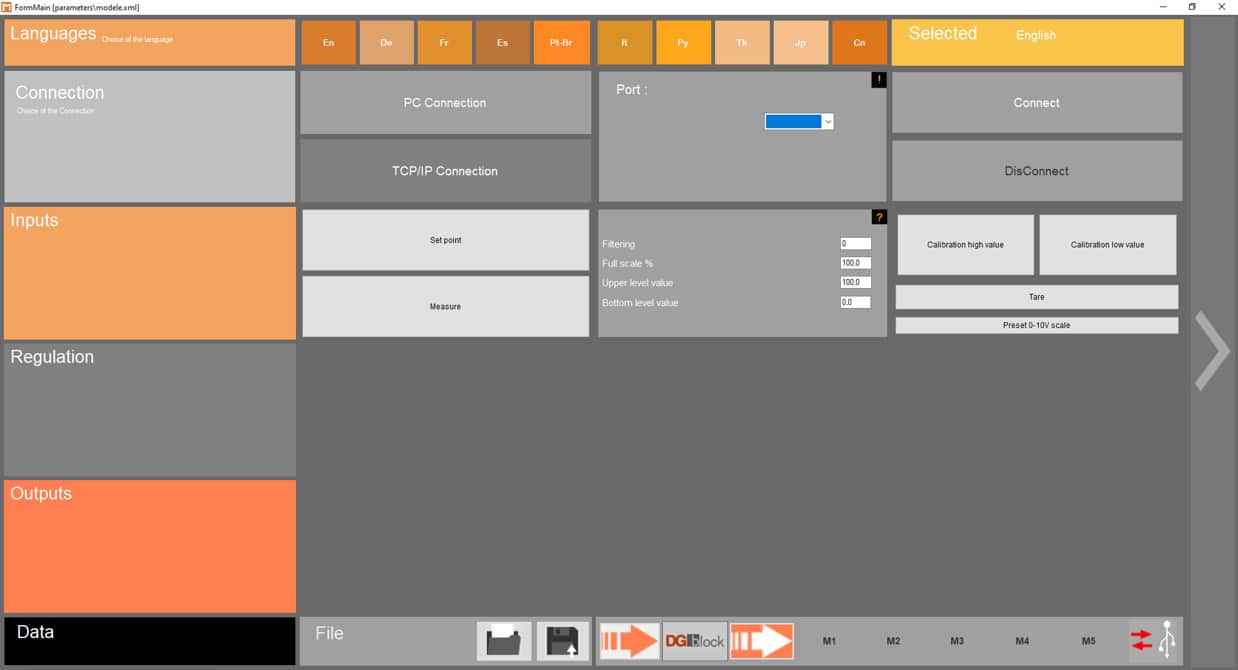The image size is (1238, 670).
Task: Select the Fr language tile
Action: click(444, 43)
